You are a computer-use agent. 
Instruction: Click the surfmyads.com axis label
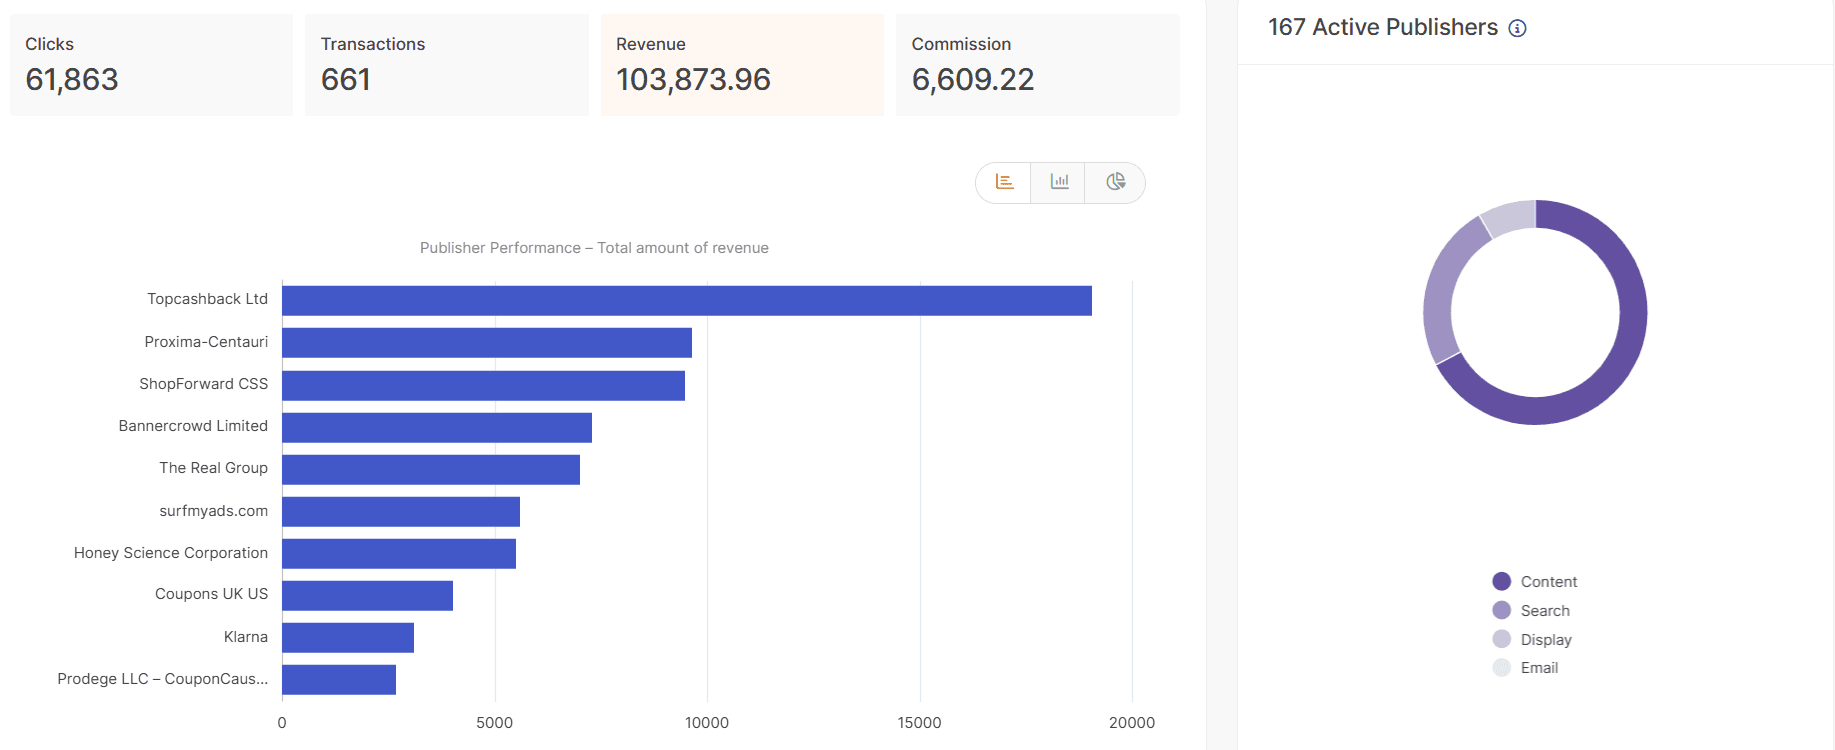tap(214, 511)
